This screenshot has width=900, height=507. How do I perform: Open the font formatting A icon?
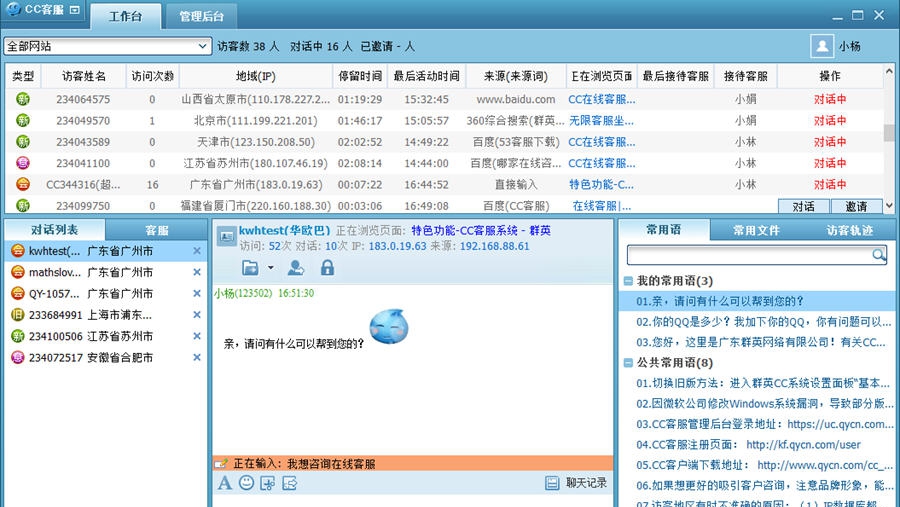tap(224, 483)
